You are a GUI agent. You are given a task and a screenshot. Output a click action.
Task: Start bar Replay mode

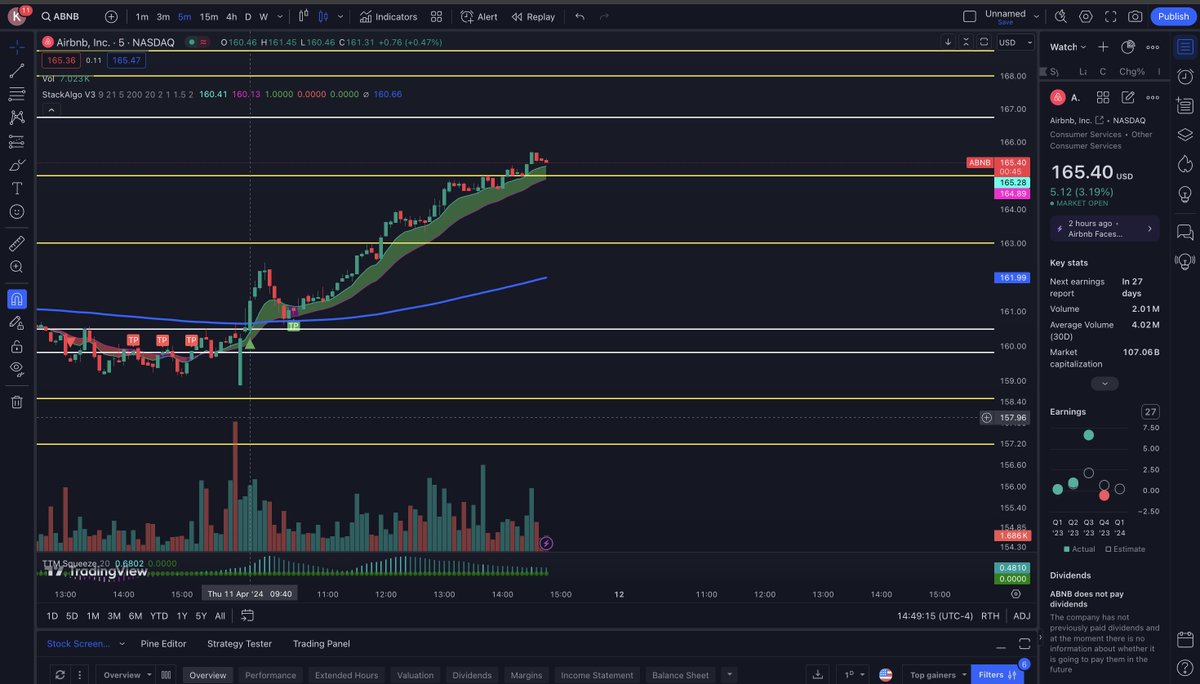click(533, 17)
